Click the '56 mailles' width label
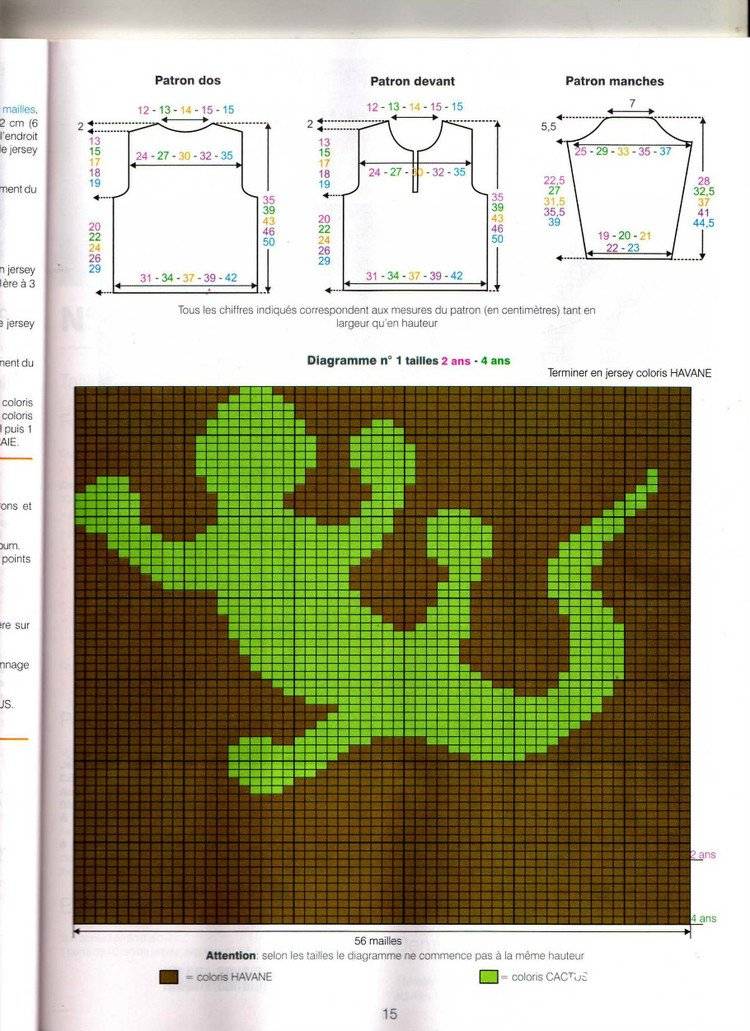Screen dimensions: 750x1031 tap(378, 941)
